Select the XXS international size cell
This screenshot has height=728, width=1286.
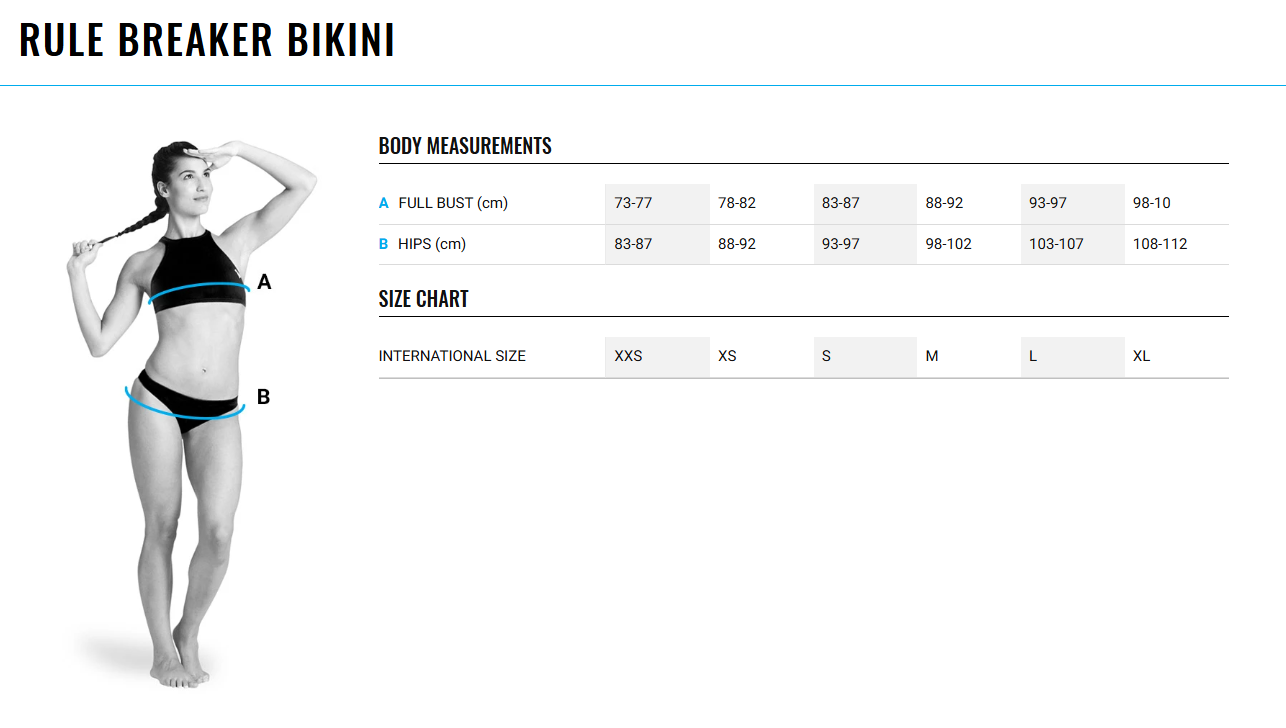point(657,356)
